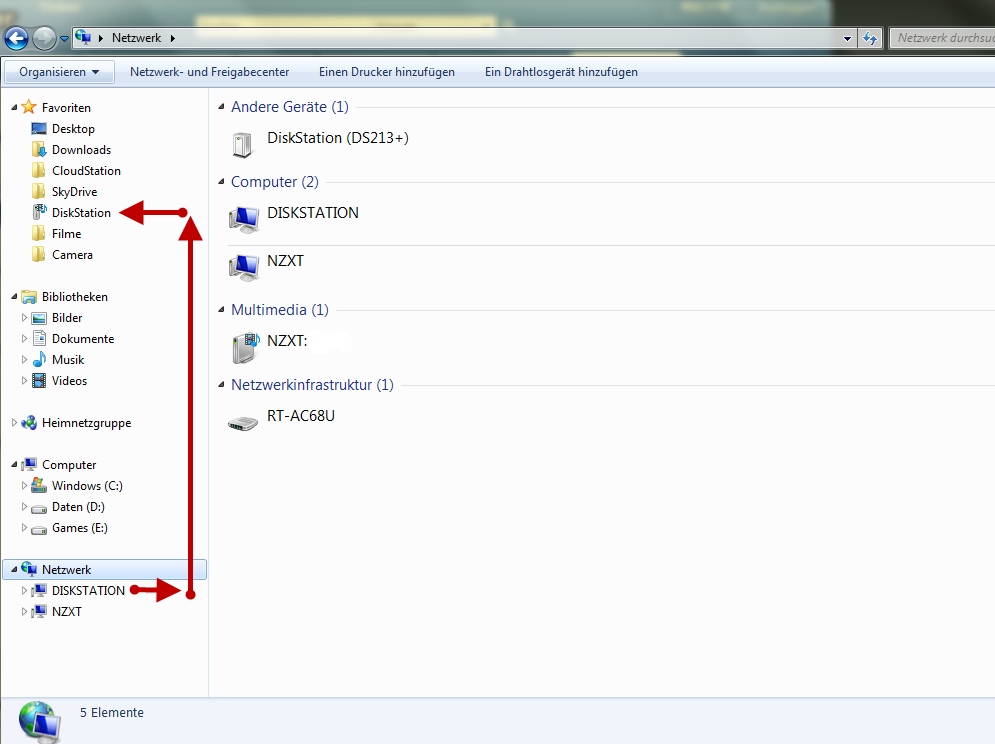Select the Windows (C:) drive icon
Image resolution: width=995 pixels, height=744 pixels.
pos(39,486)
